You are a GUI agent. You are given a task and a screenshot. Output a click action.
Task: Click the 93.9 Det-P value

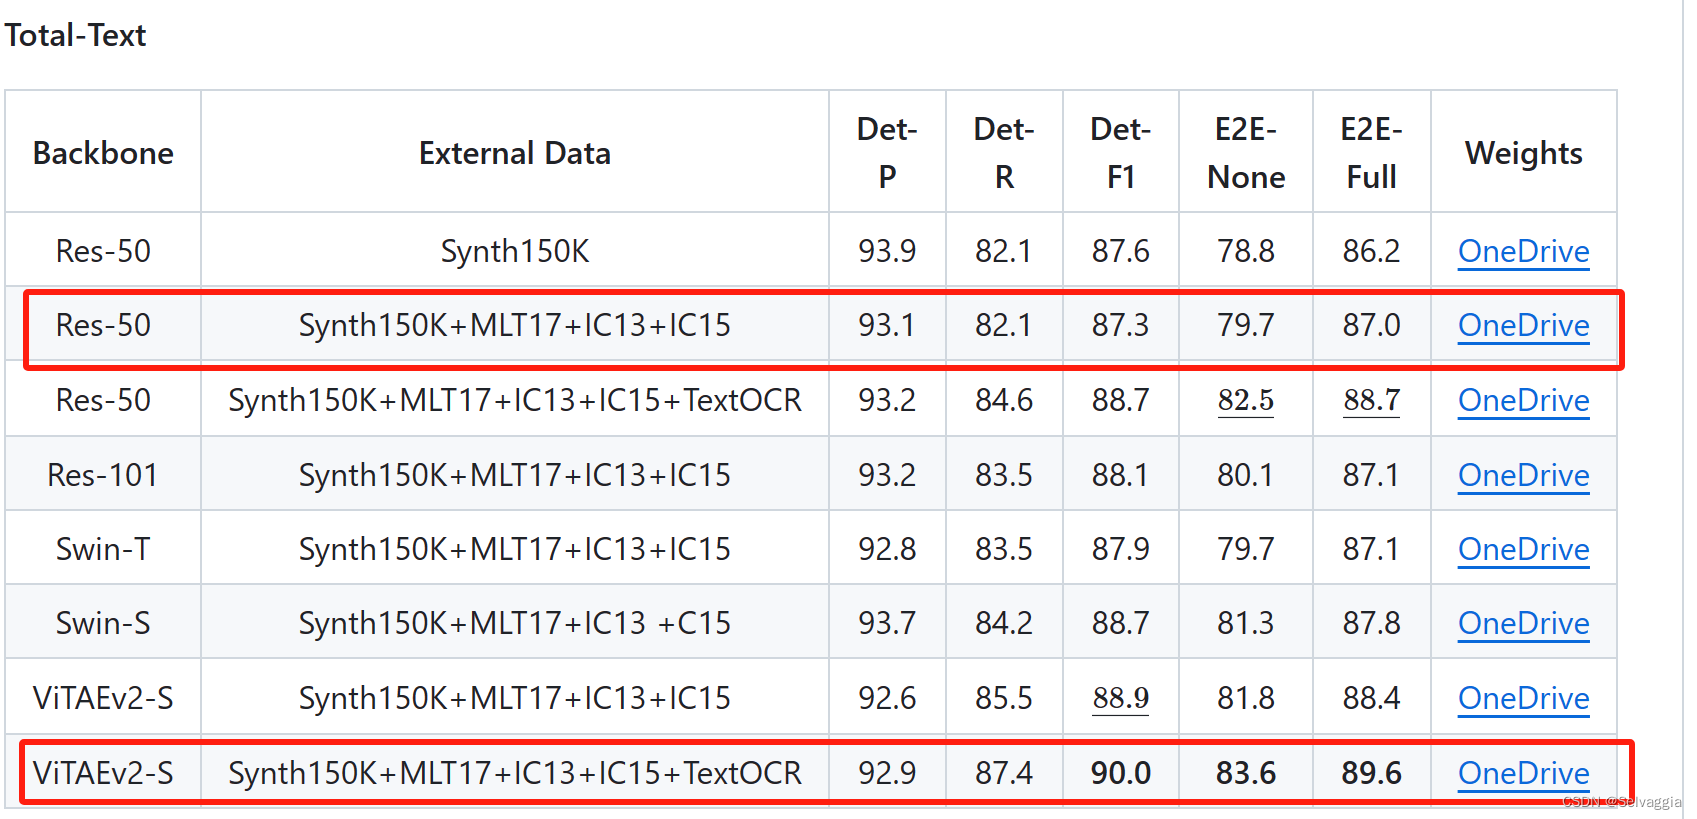(887, 251)
